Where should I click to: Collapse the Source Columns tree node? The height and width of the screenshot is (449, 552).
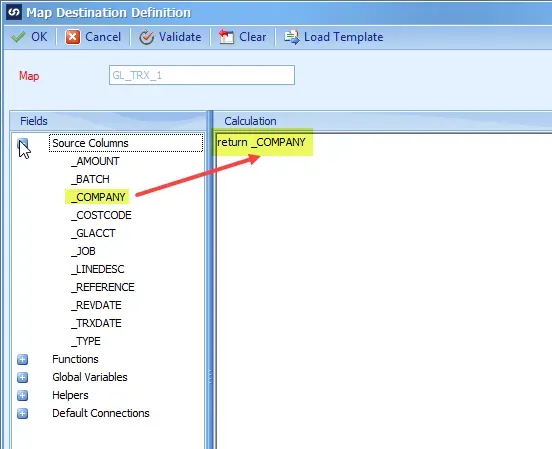pyautogui.click(x=23, y=143)
